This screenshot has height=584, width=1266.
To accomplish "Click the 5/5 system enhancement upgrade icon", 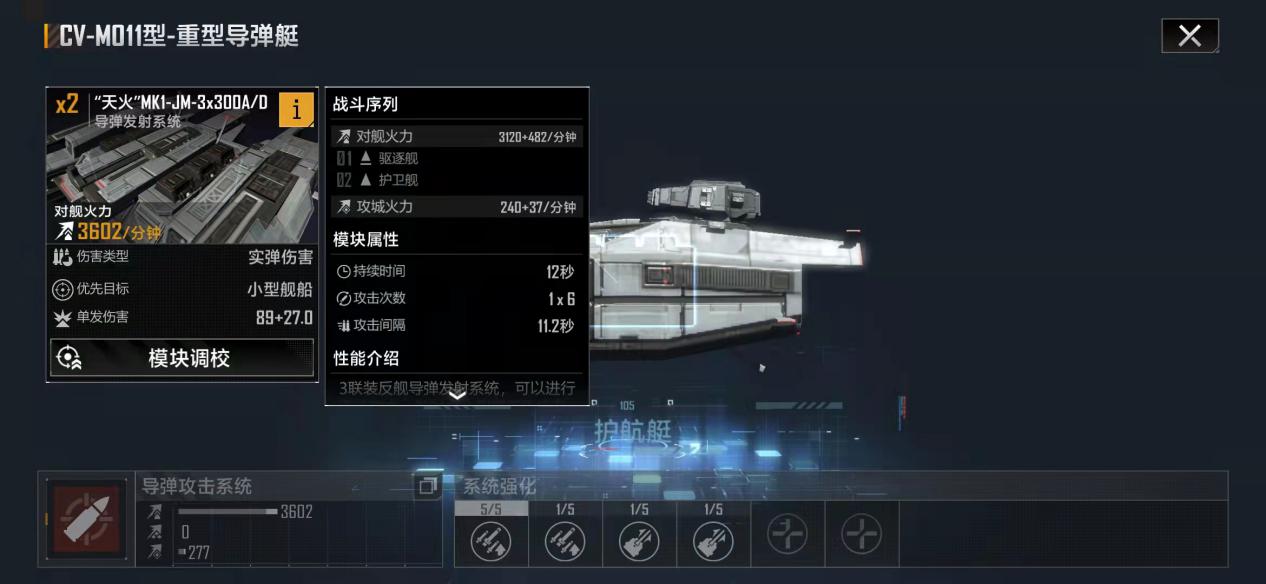I will point(491,540).
